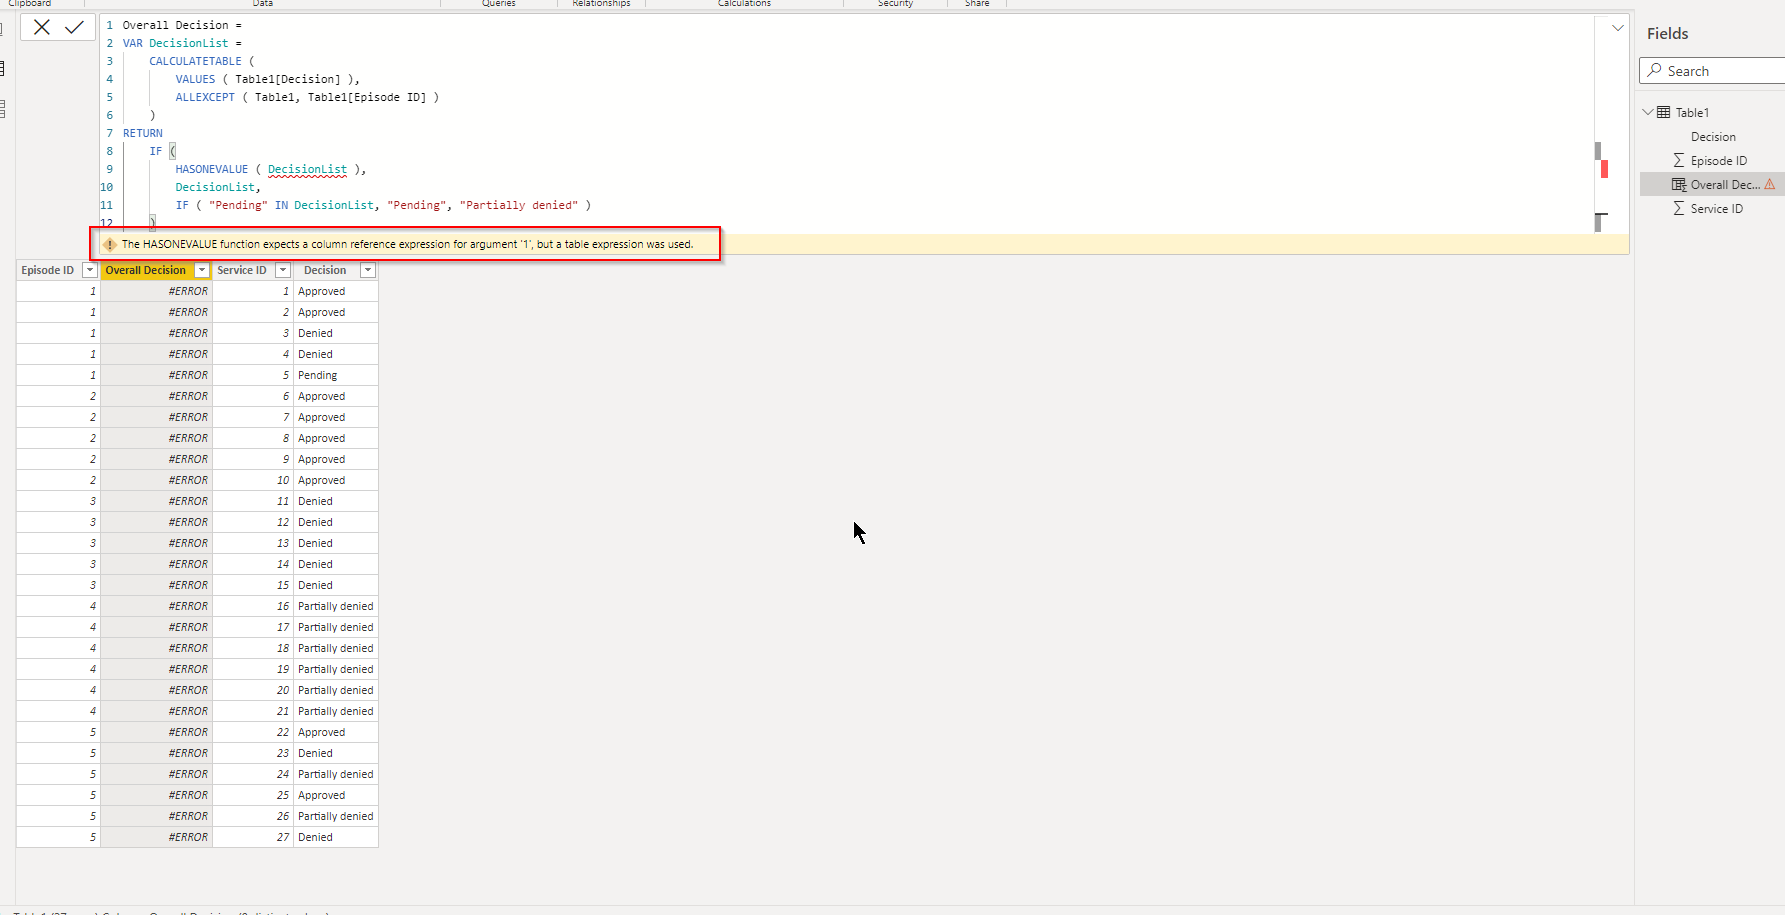Click the Denied cell for Service ID 3
The width and height of the screenshot is (1785, 915).
(x=336, y=333)
